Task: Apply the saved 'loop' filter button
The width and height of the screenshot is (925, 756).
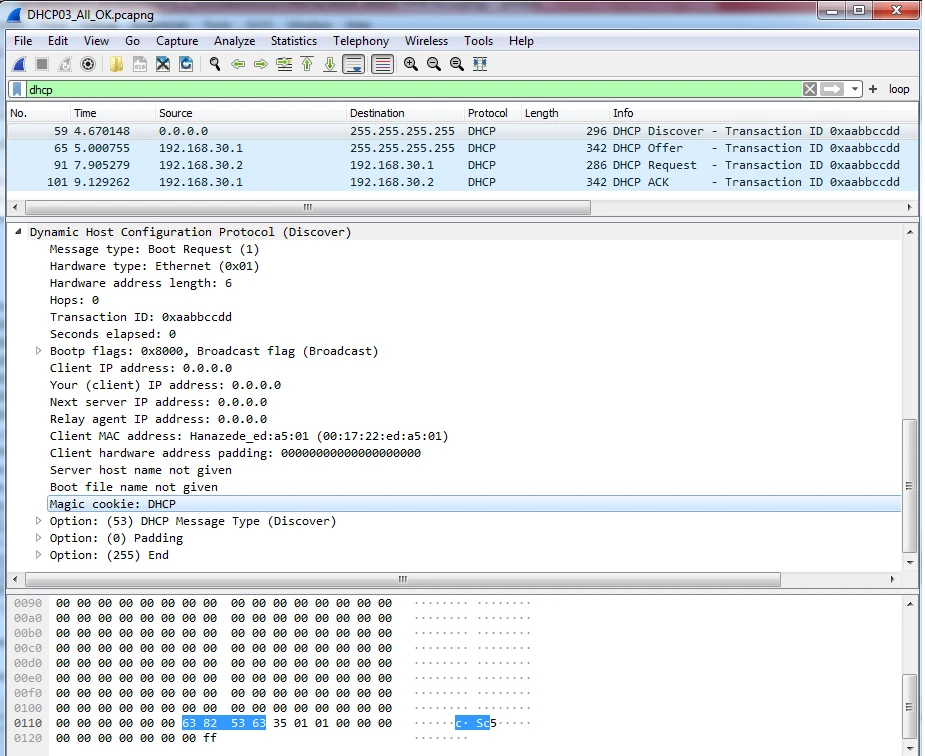Action: click(x=899, y=89)
